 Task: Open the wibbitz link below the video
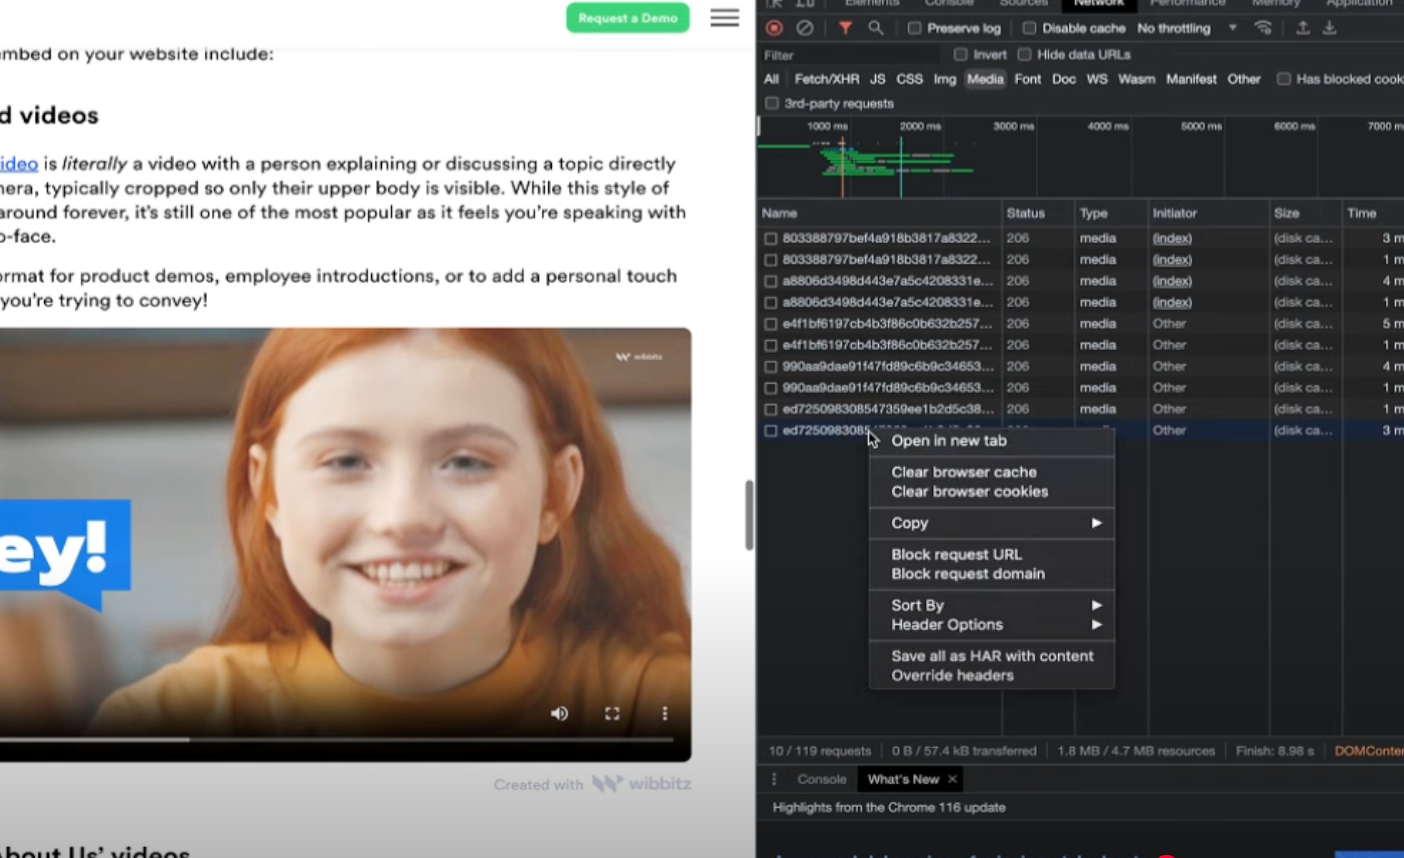click(641, 784)
